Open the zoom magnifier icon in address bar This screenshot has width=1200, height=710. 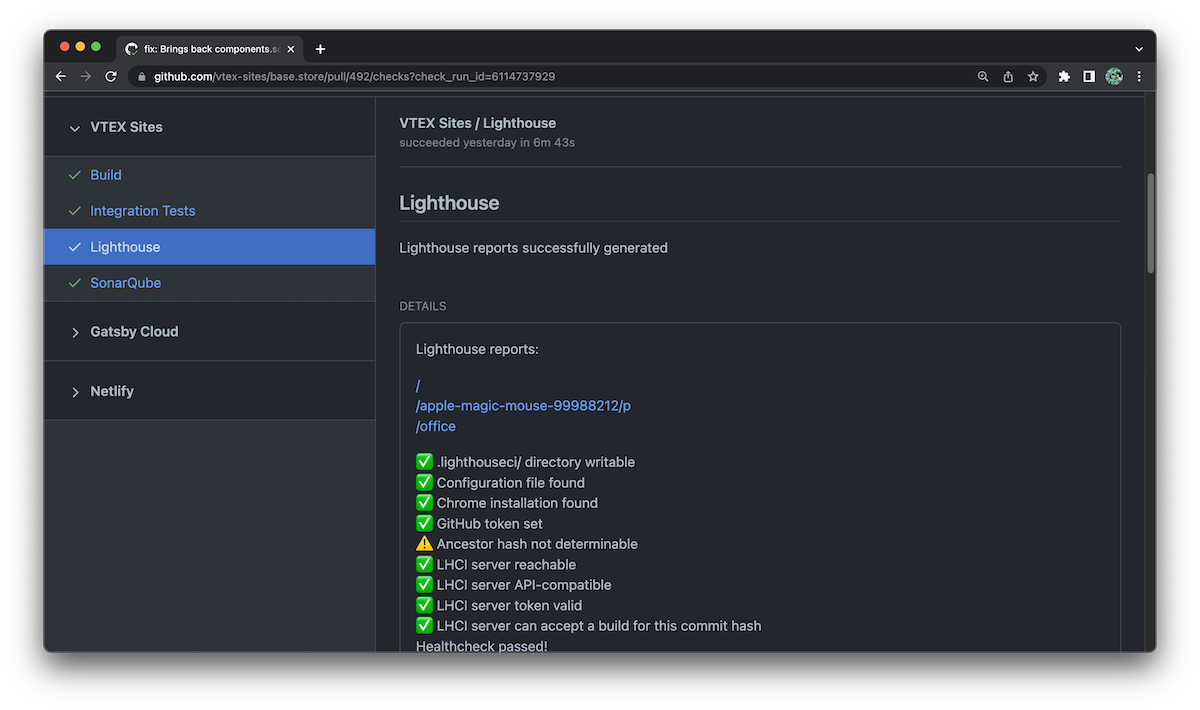click(983, 76)
